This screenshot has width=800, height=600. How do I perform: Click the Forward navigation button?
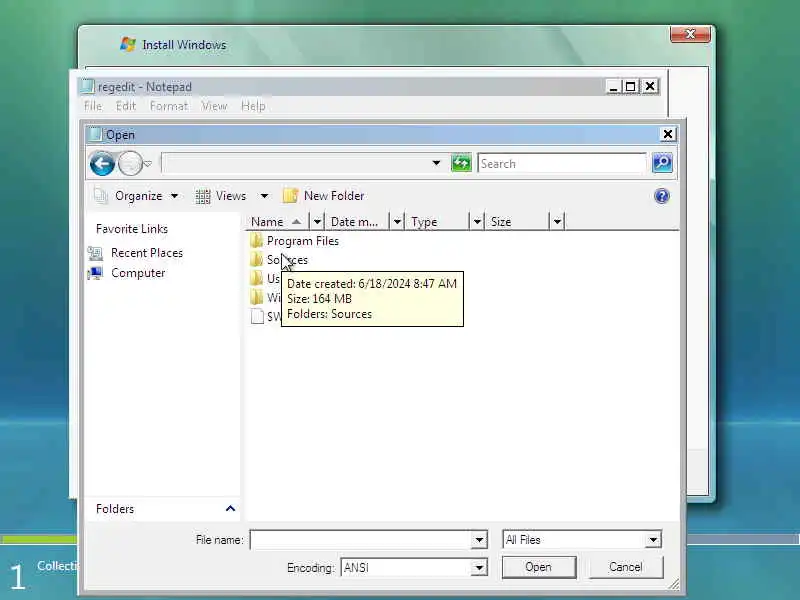130,164
